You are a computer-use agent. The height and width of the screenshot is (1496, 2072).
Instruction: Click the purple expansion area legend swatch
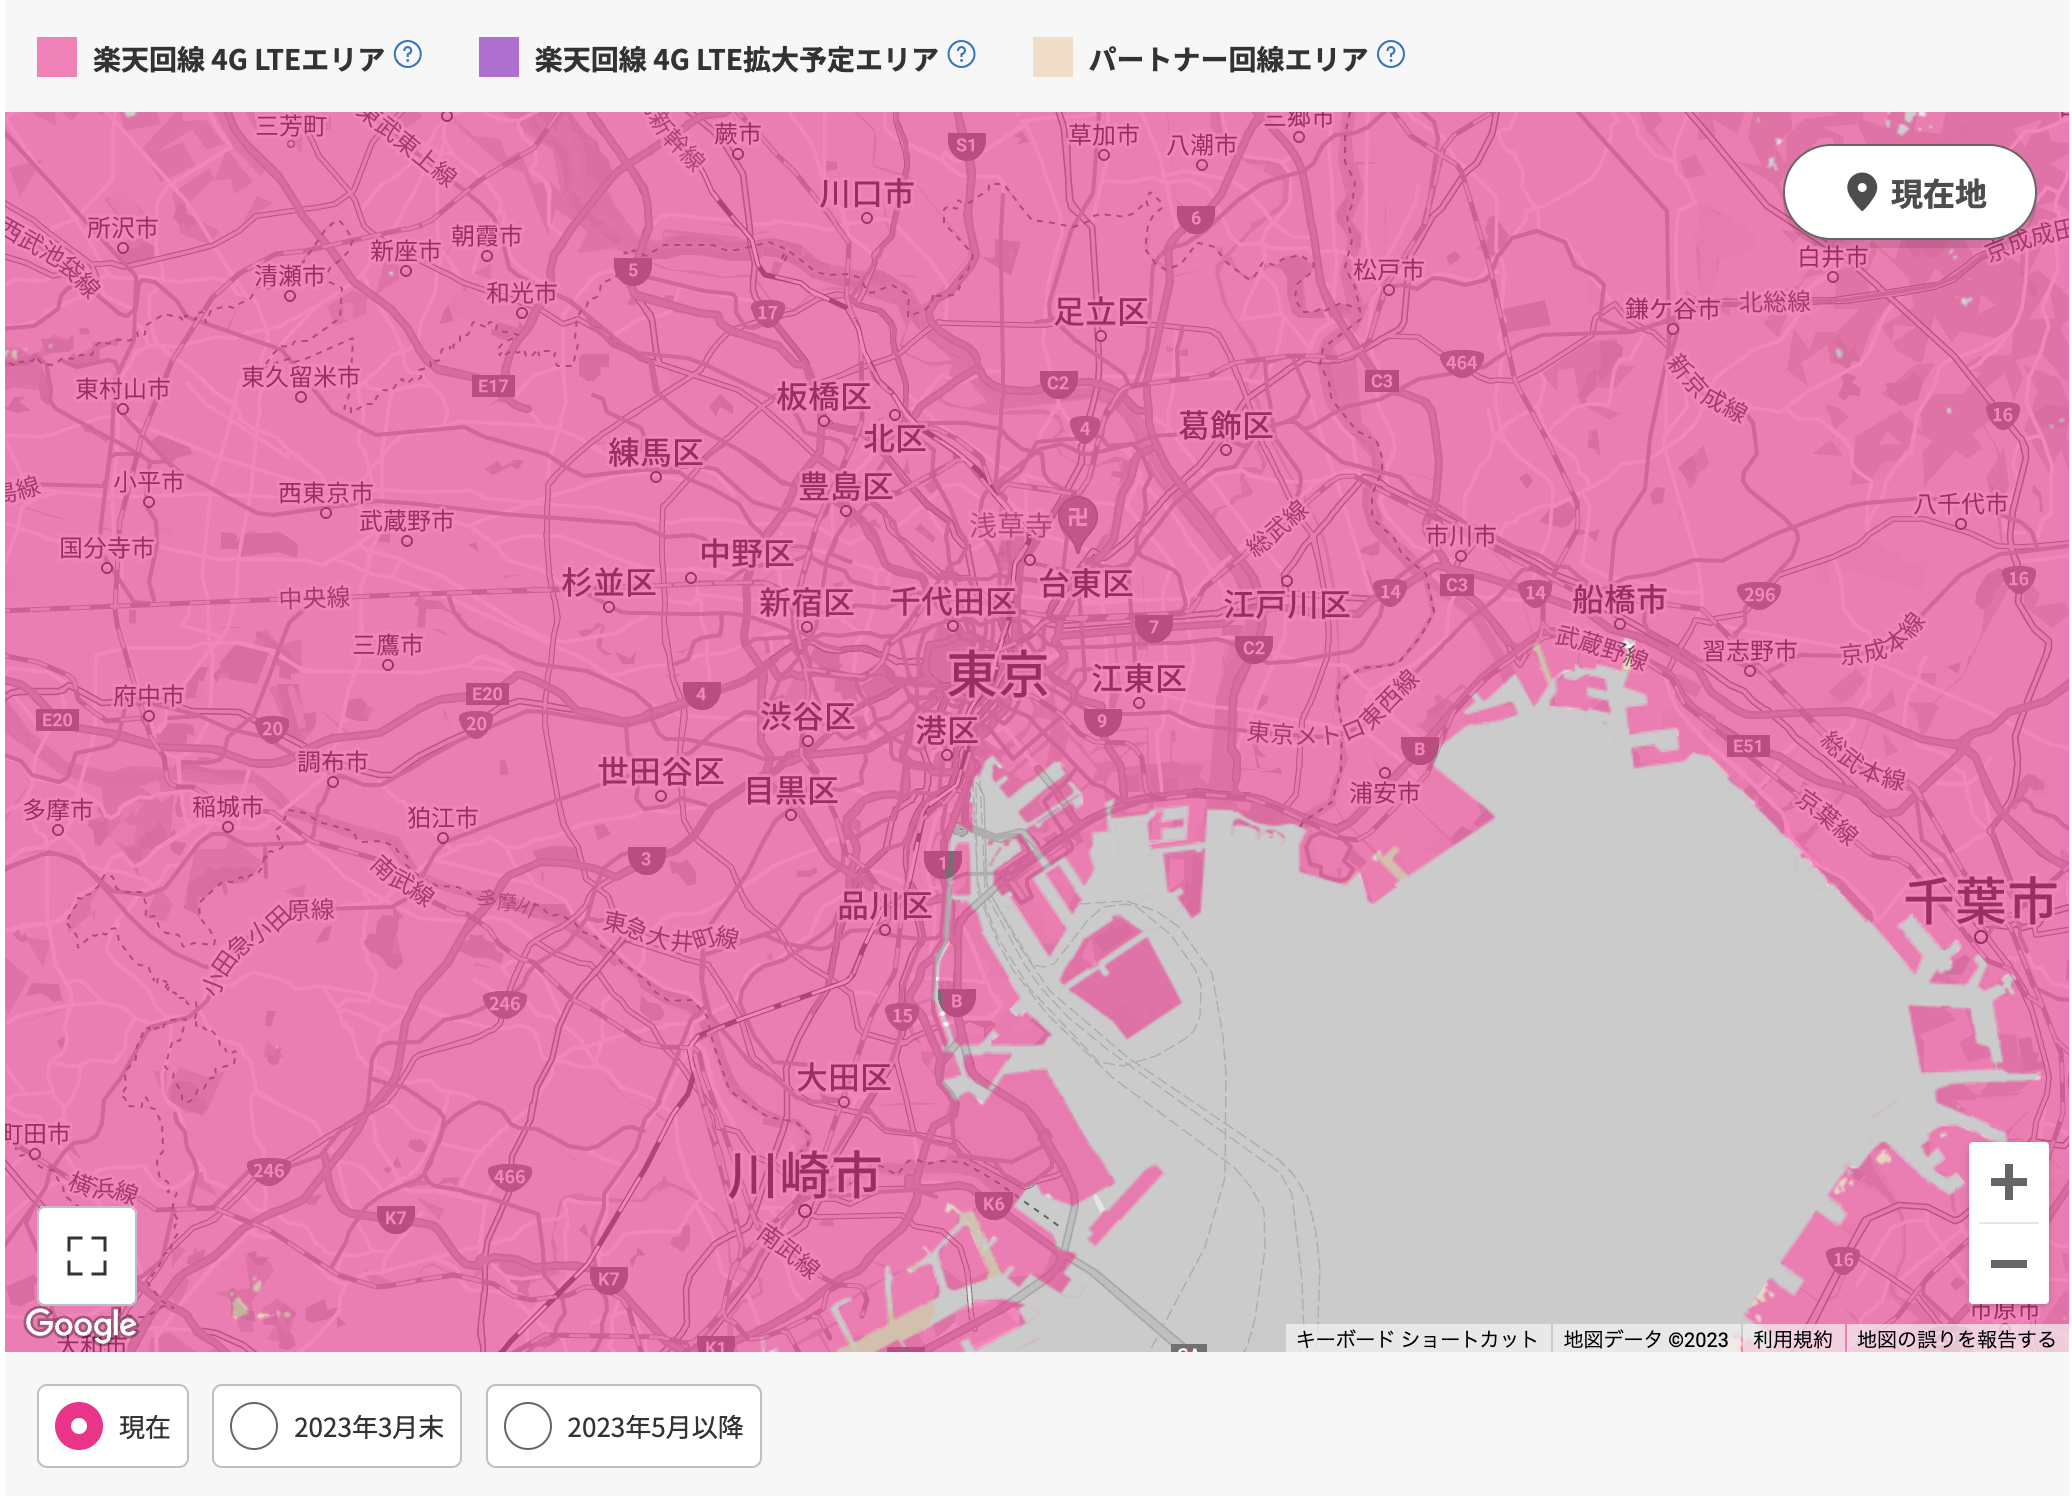499,57
